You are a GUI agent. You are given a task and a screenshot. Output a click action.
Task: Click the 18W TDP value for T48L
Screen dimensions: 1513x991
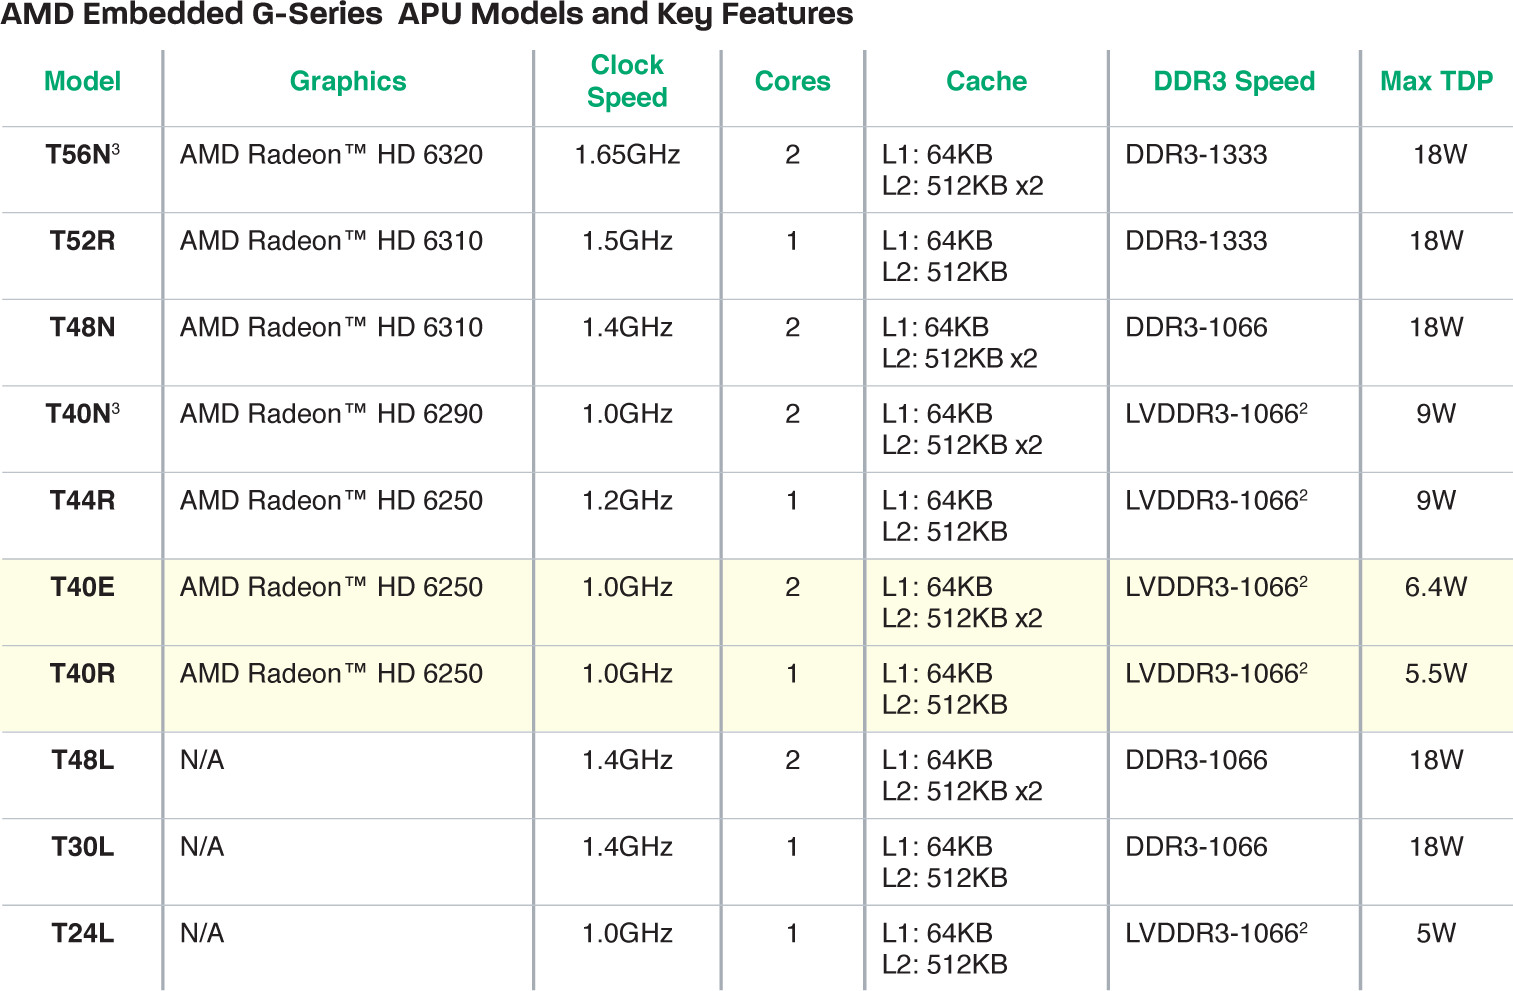[x=1436, y=760]
